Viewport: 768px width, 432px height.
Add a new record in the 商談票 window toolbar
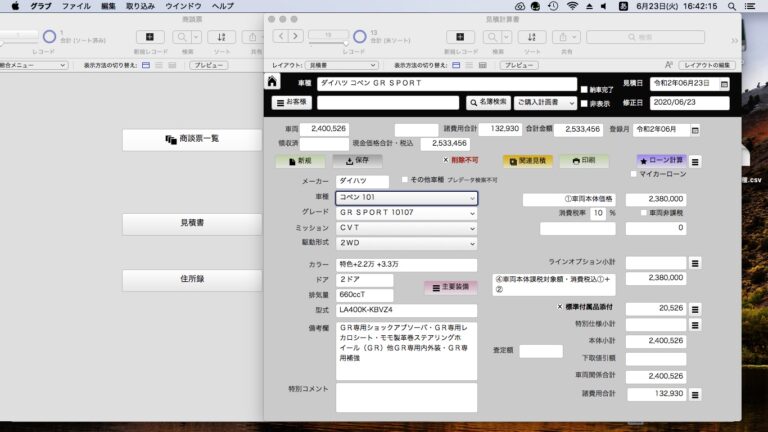(150, 37)
